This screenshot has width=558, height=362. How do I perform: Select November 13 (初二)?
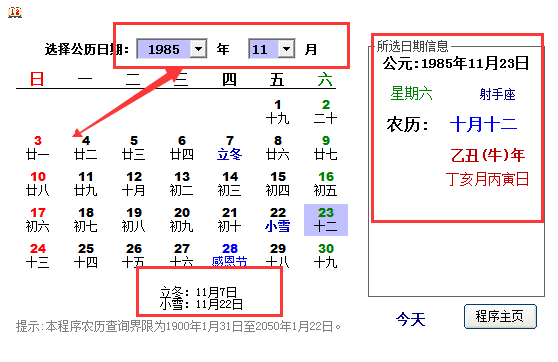pyautogui.click(x=181, y=184)
